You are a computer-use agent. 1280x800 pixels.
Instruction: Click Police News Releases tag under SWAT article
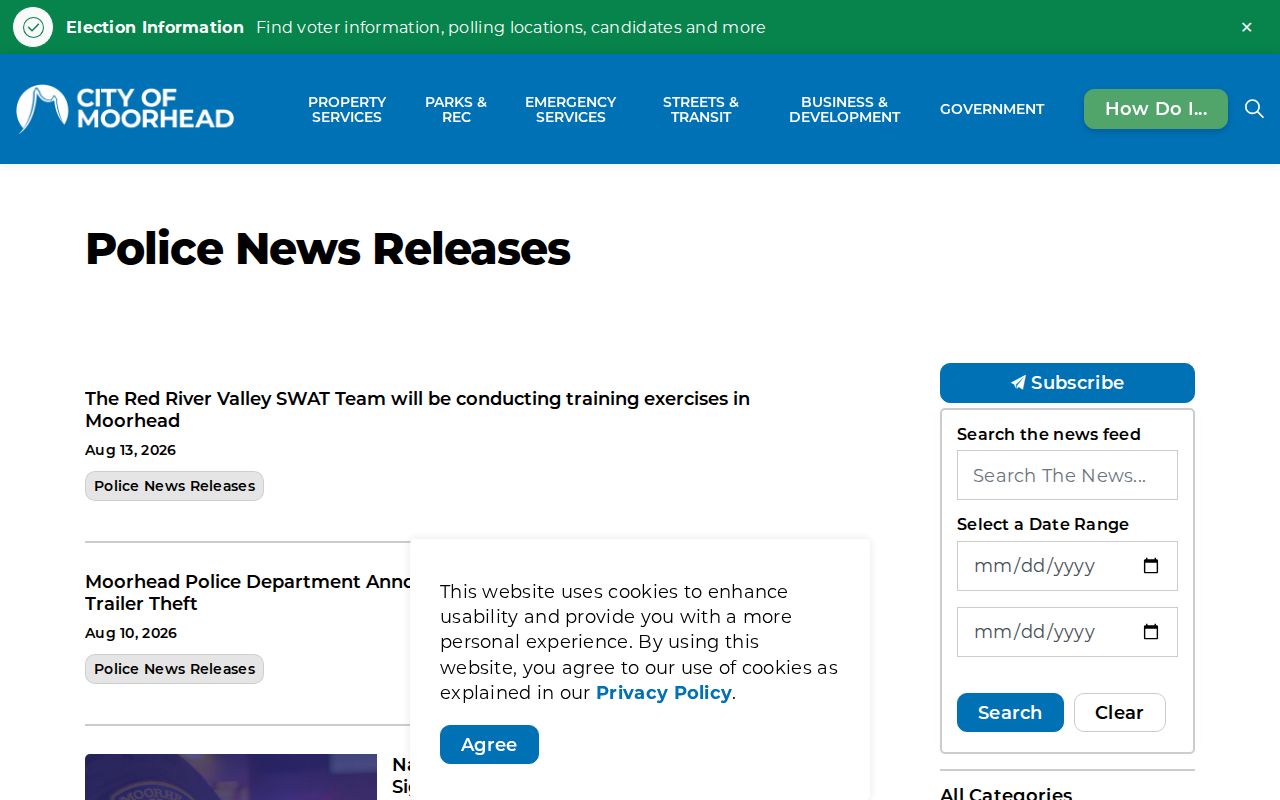coord(174,486)
